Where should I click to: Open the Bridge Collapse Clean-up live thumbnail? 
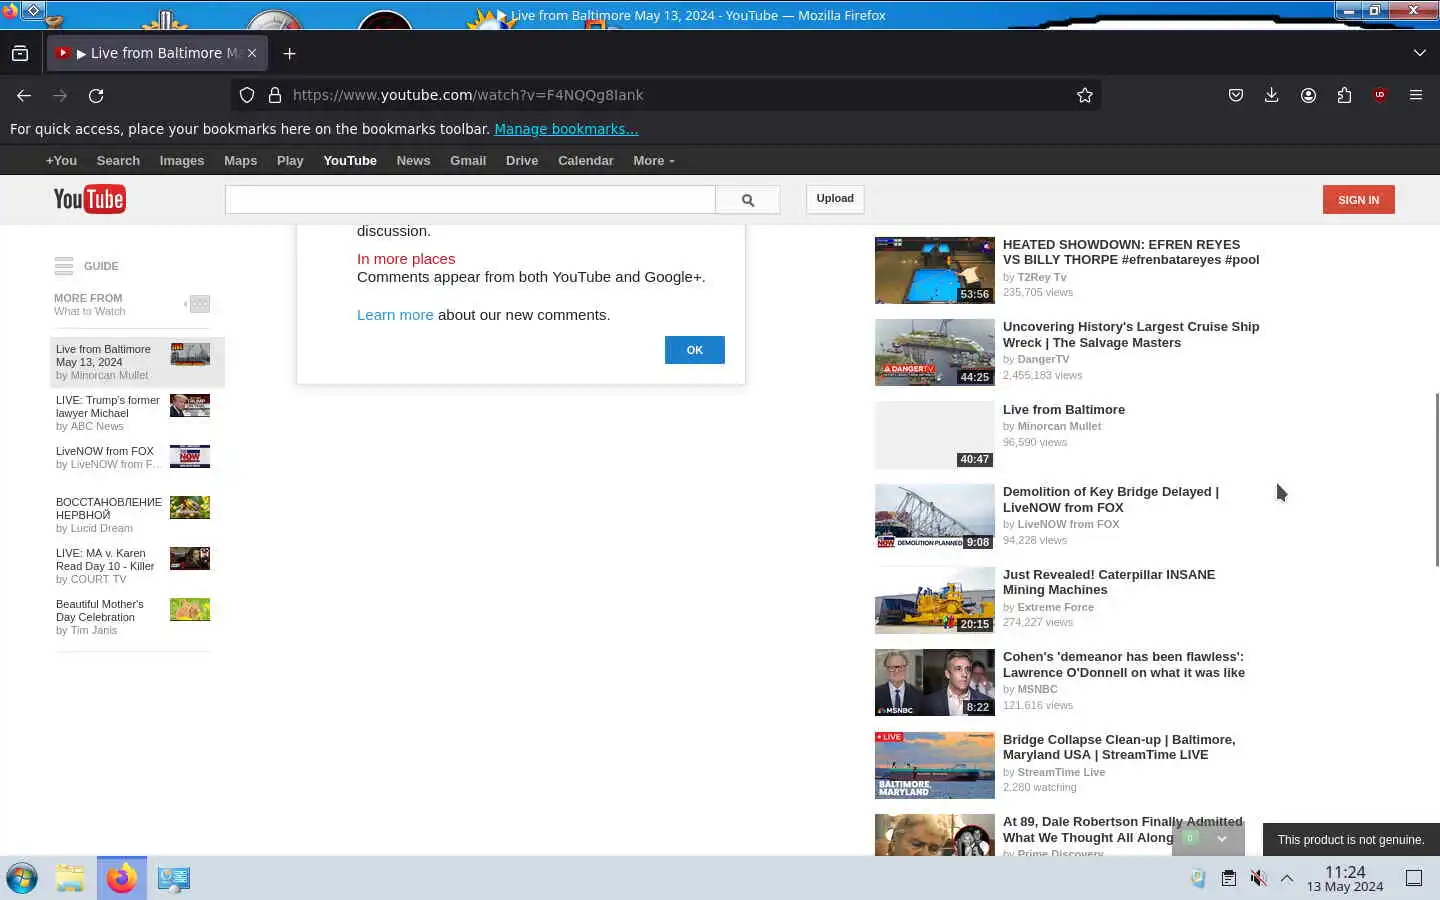(x=934, y=765)
